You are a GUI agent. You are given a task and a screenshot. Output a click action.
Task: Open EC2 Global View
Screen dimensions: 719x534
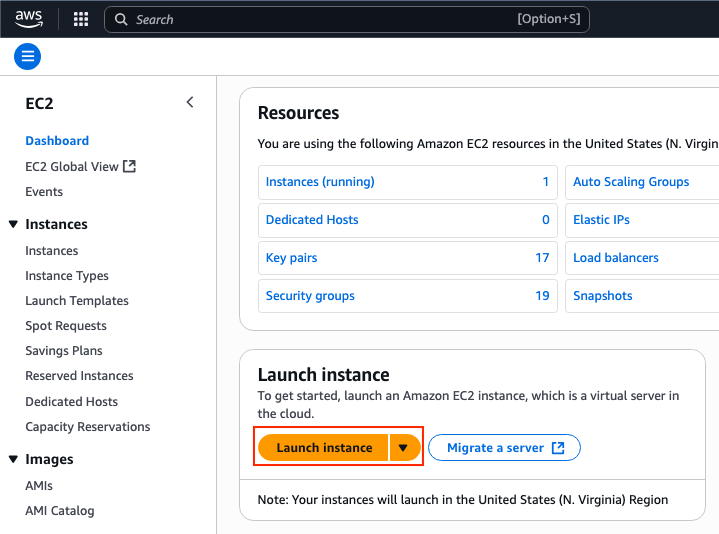coord(72,166)
